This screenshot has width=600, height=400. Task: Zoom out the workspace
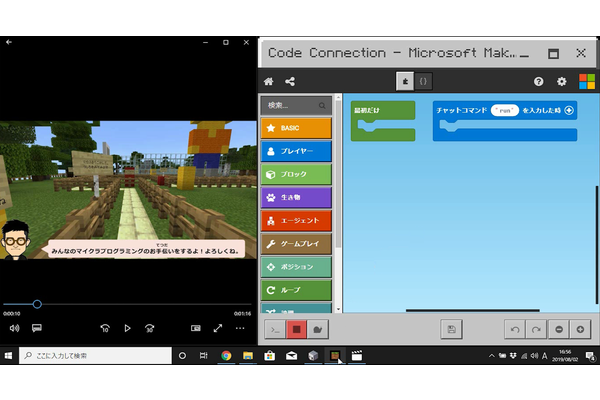tap(559, 329)
